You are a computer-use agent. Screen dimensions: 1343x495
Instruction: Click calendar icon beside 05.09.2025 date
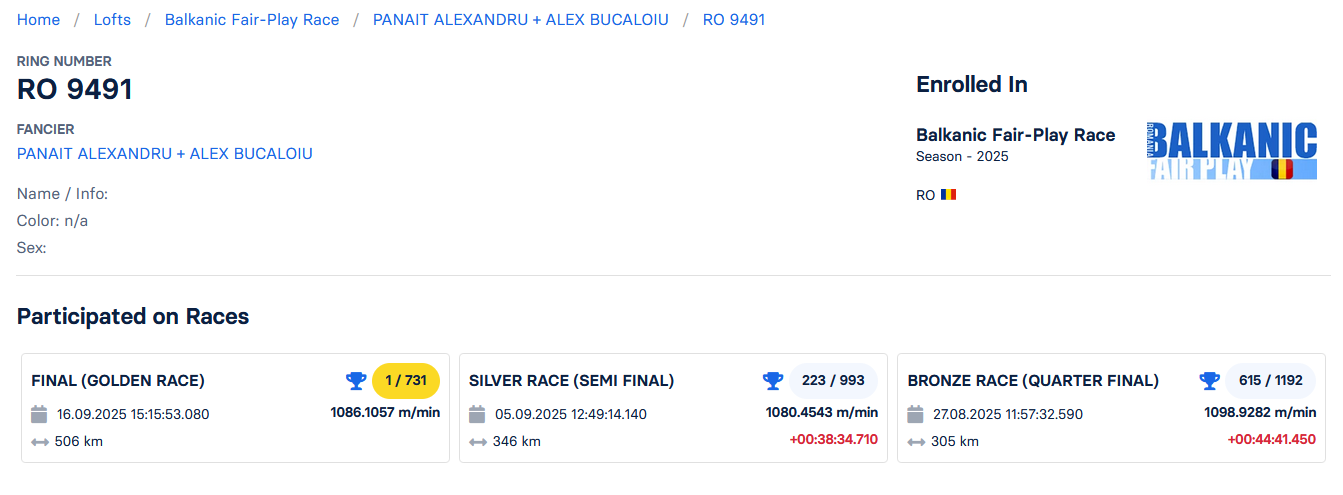477,414
